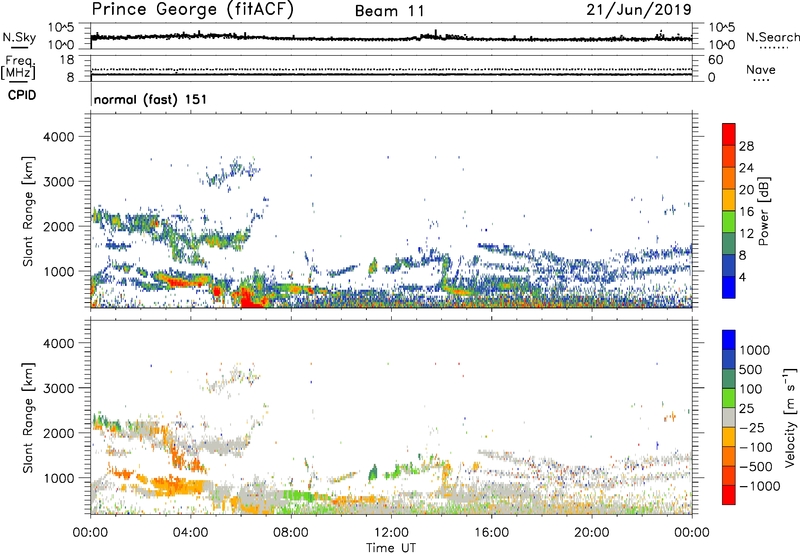Screen dimensions: 800x554
Task: Click the 16 label on Power colorbar
Action: click(x=746, y=212)
